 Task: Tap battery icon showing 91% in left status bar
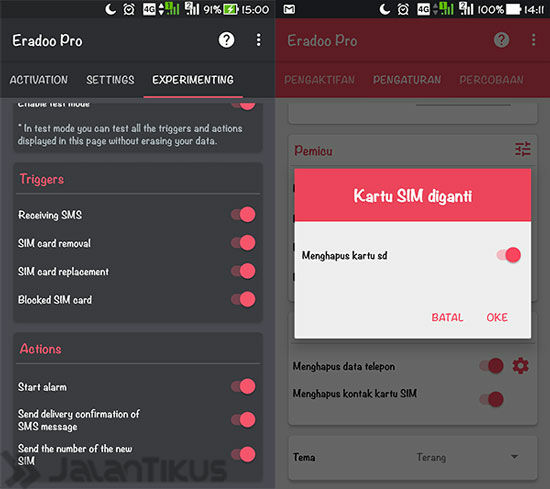231,9
